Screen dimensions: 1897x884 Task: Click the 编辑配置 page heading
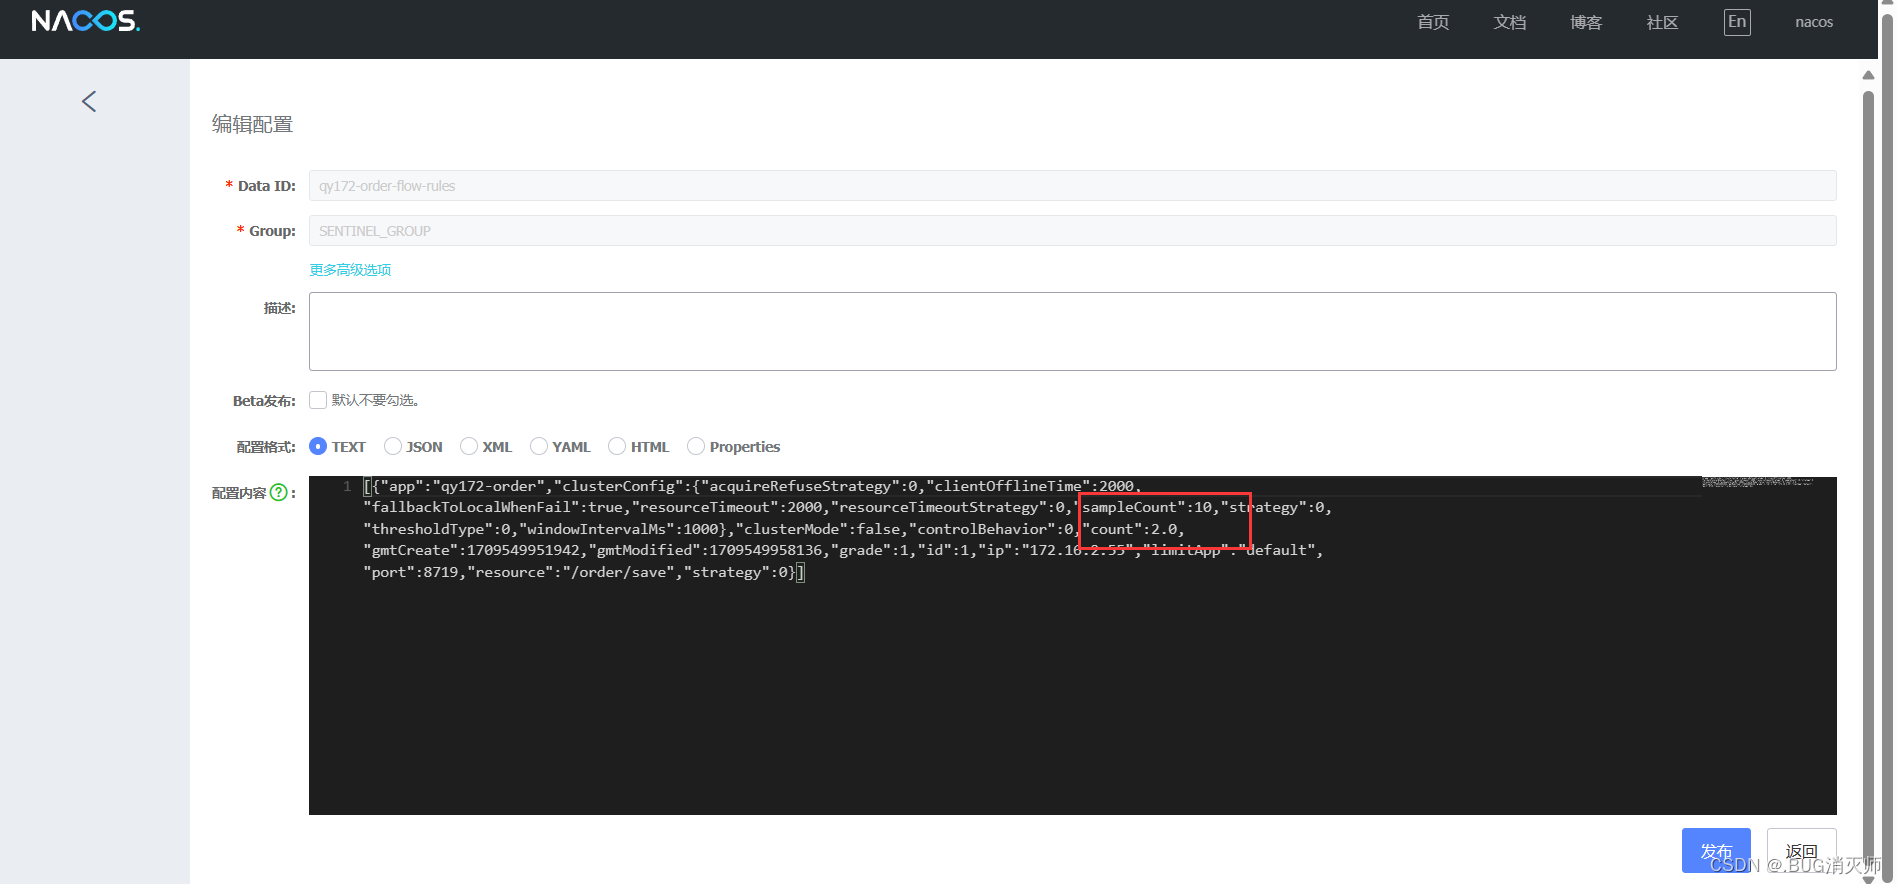click(252, 124)
